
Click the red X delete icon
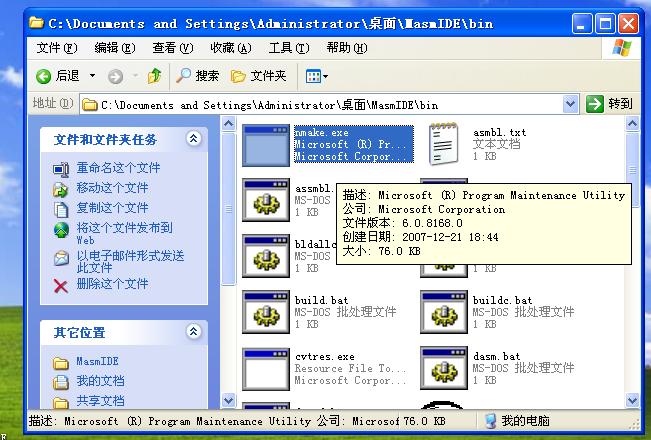61,286
